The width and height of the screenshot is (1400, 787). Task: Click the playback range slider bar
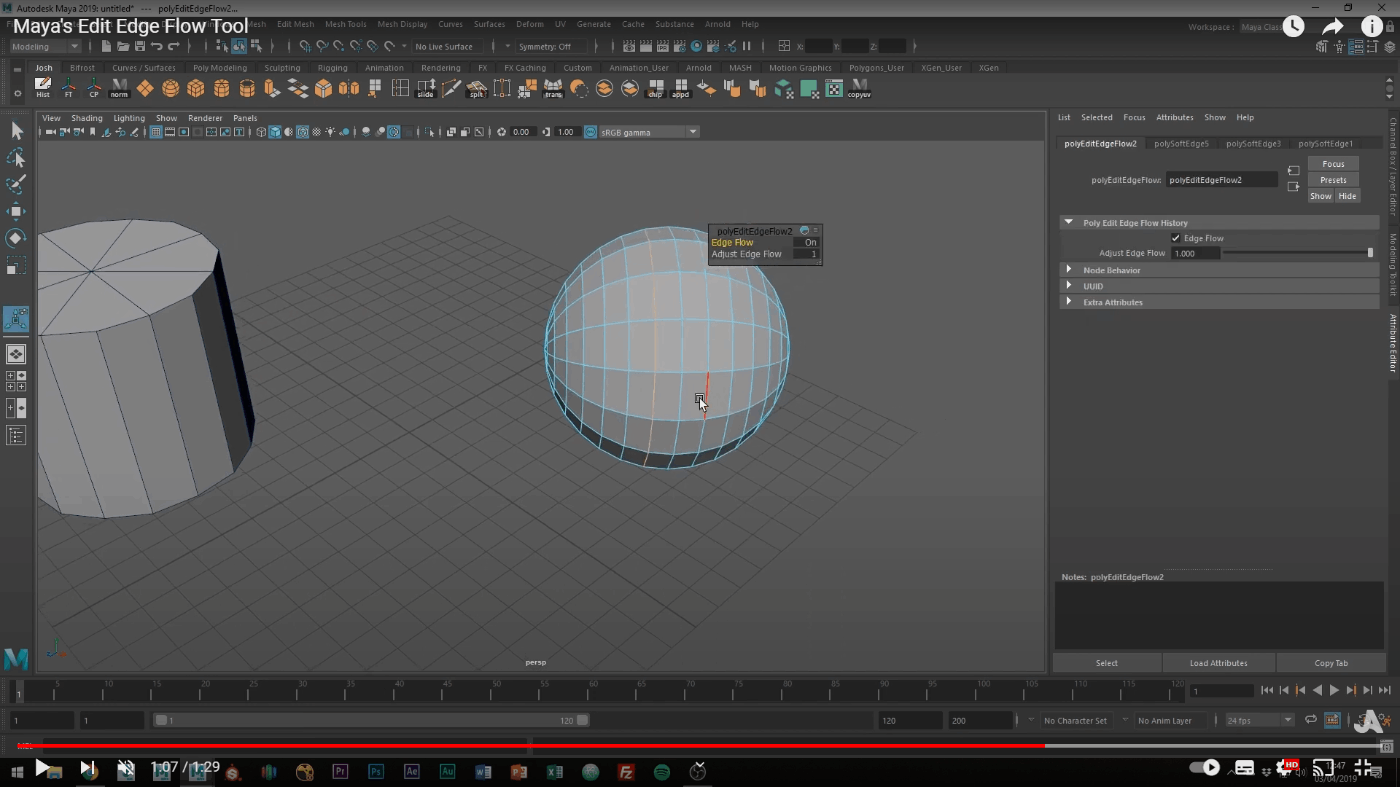[370, 720]
